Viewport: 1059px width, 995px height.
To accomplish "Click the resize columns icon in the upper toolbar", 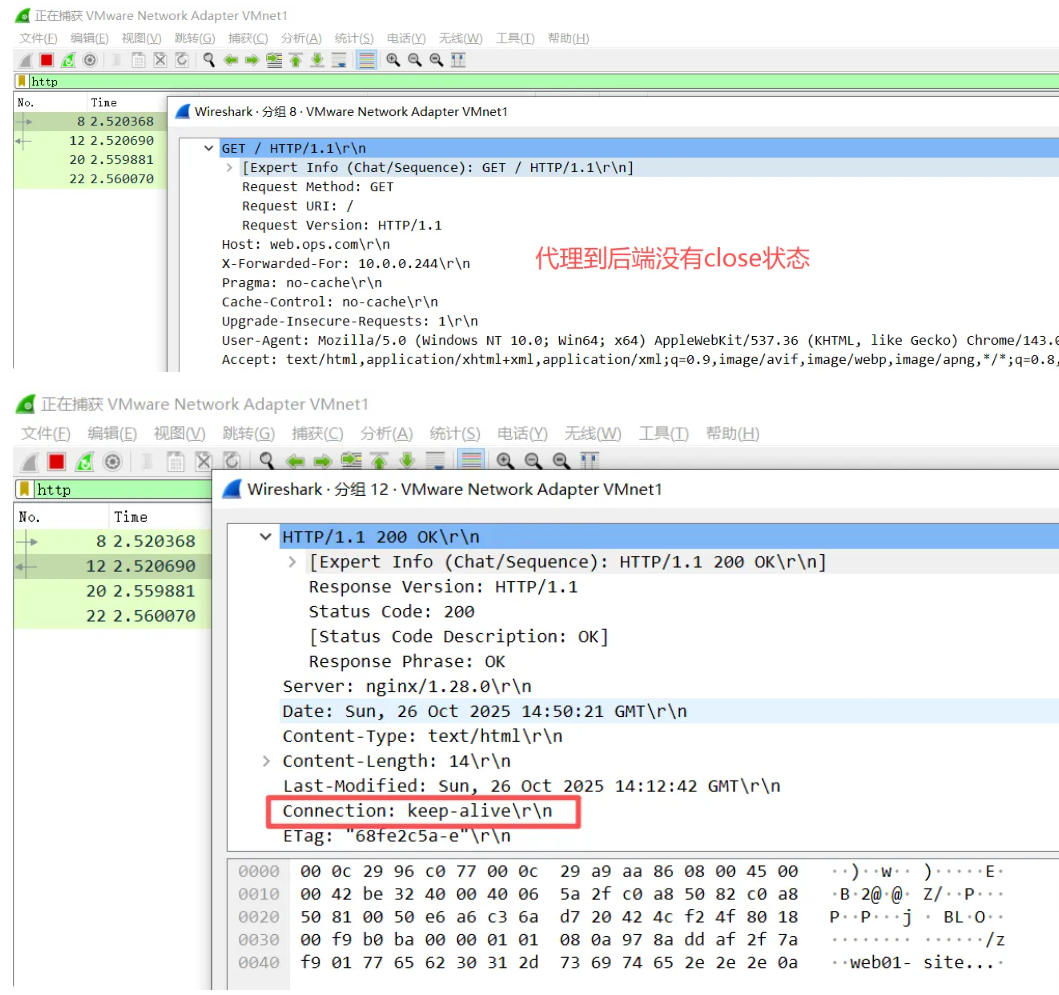I will point(458,60).
